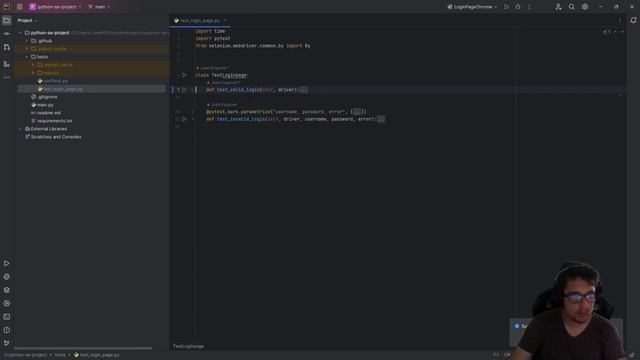Expand folded test_invalid_login body

tap(381, 119)
